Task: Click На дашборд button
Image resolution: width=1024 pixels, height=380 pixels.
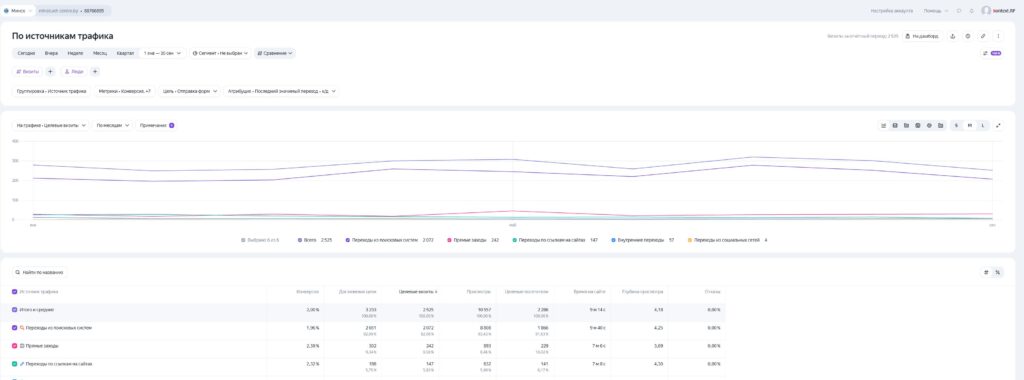Action: click(923, 36)
